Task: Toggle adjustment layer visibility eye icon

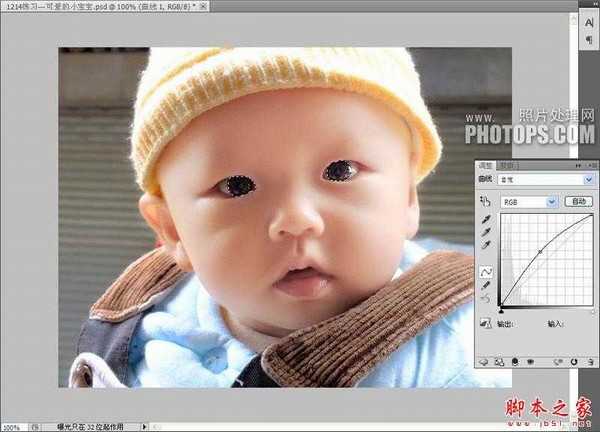Action: [528, 361]
